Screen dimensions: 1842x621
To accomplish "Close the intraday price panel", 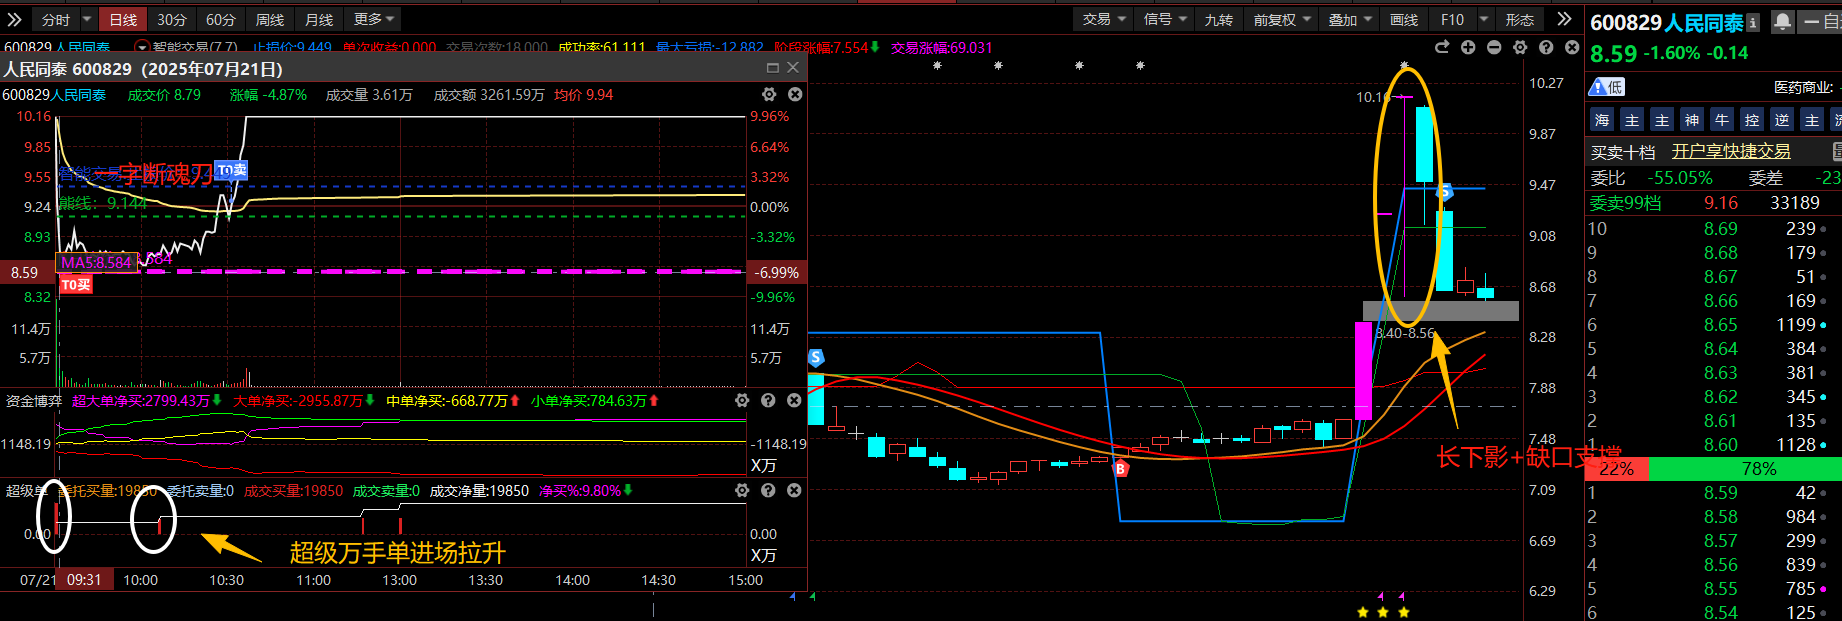I will pyautogui.click(x=795, y=94).
